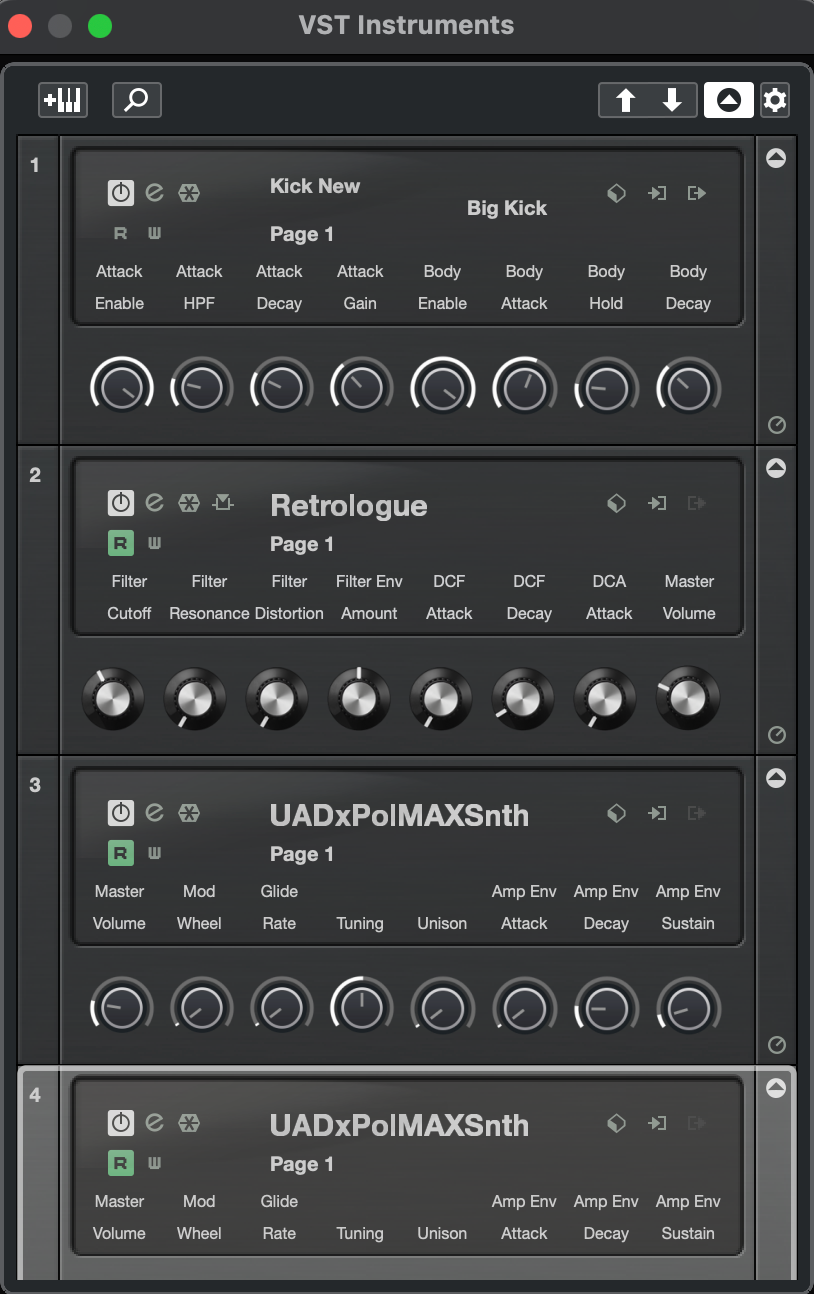Open input options for Kick New

(x=657, y=193)
